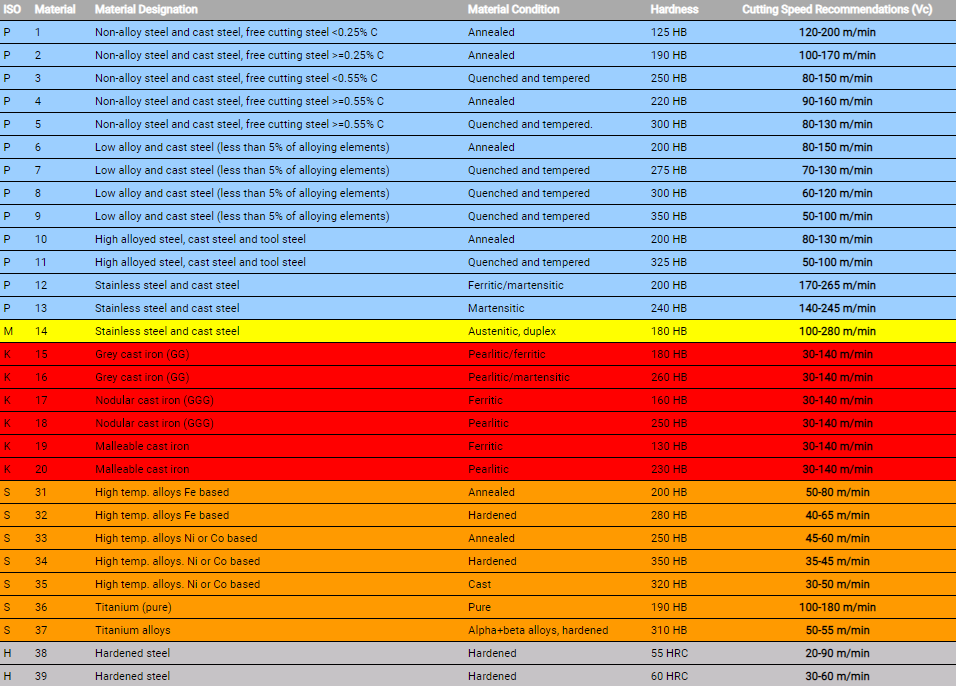The width and height of the screenshot is (956, 686).
Task: Click the Material Condition column header
Action: [513, 9]
